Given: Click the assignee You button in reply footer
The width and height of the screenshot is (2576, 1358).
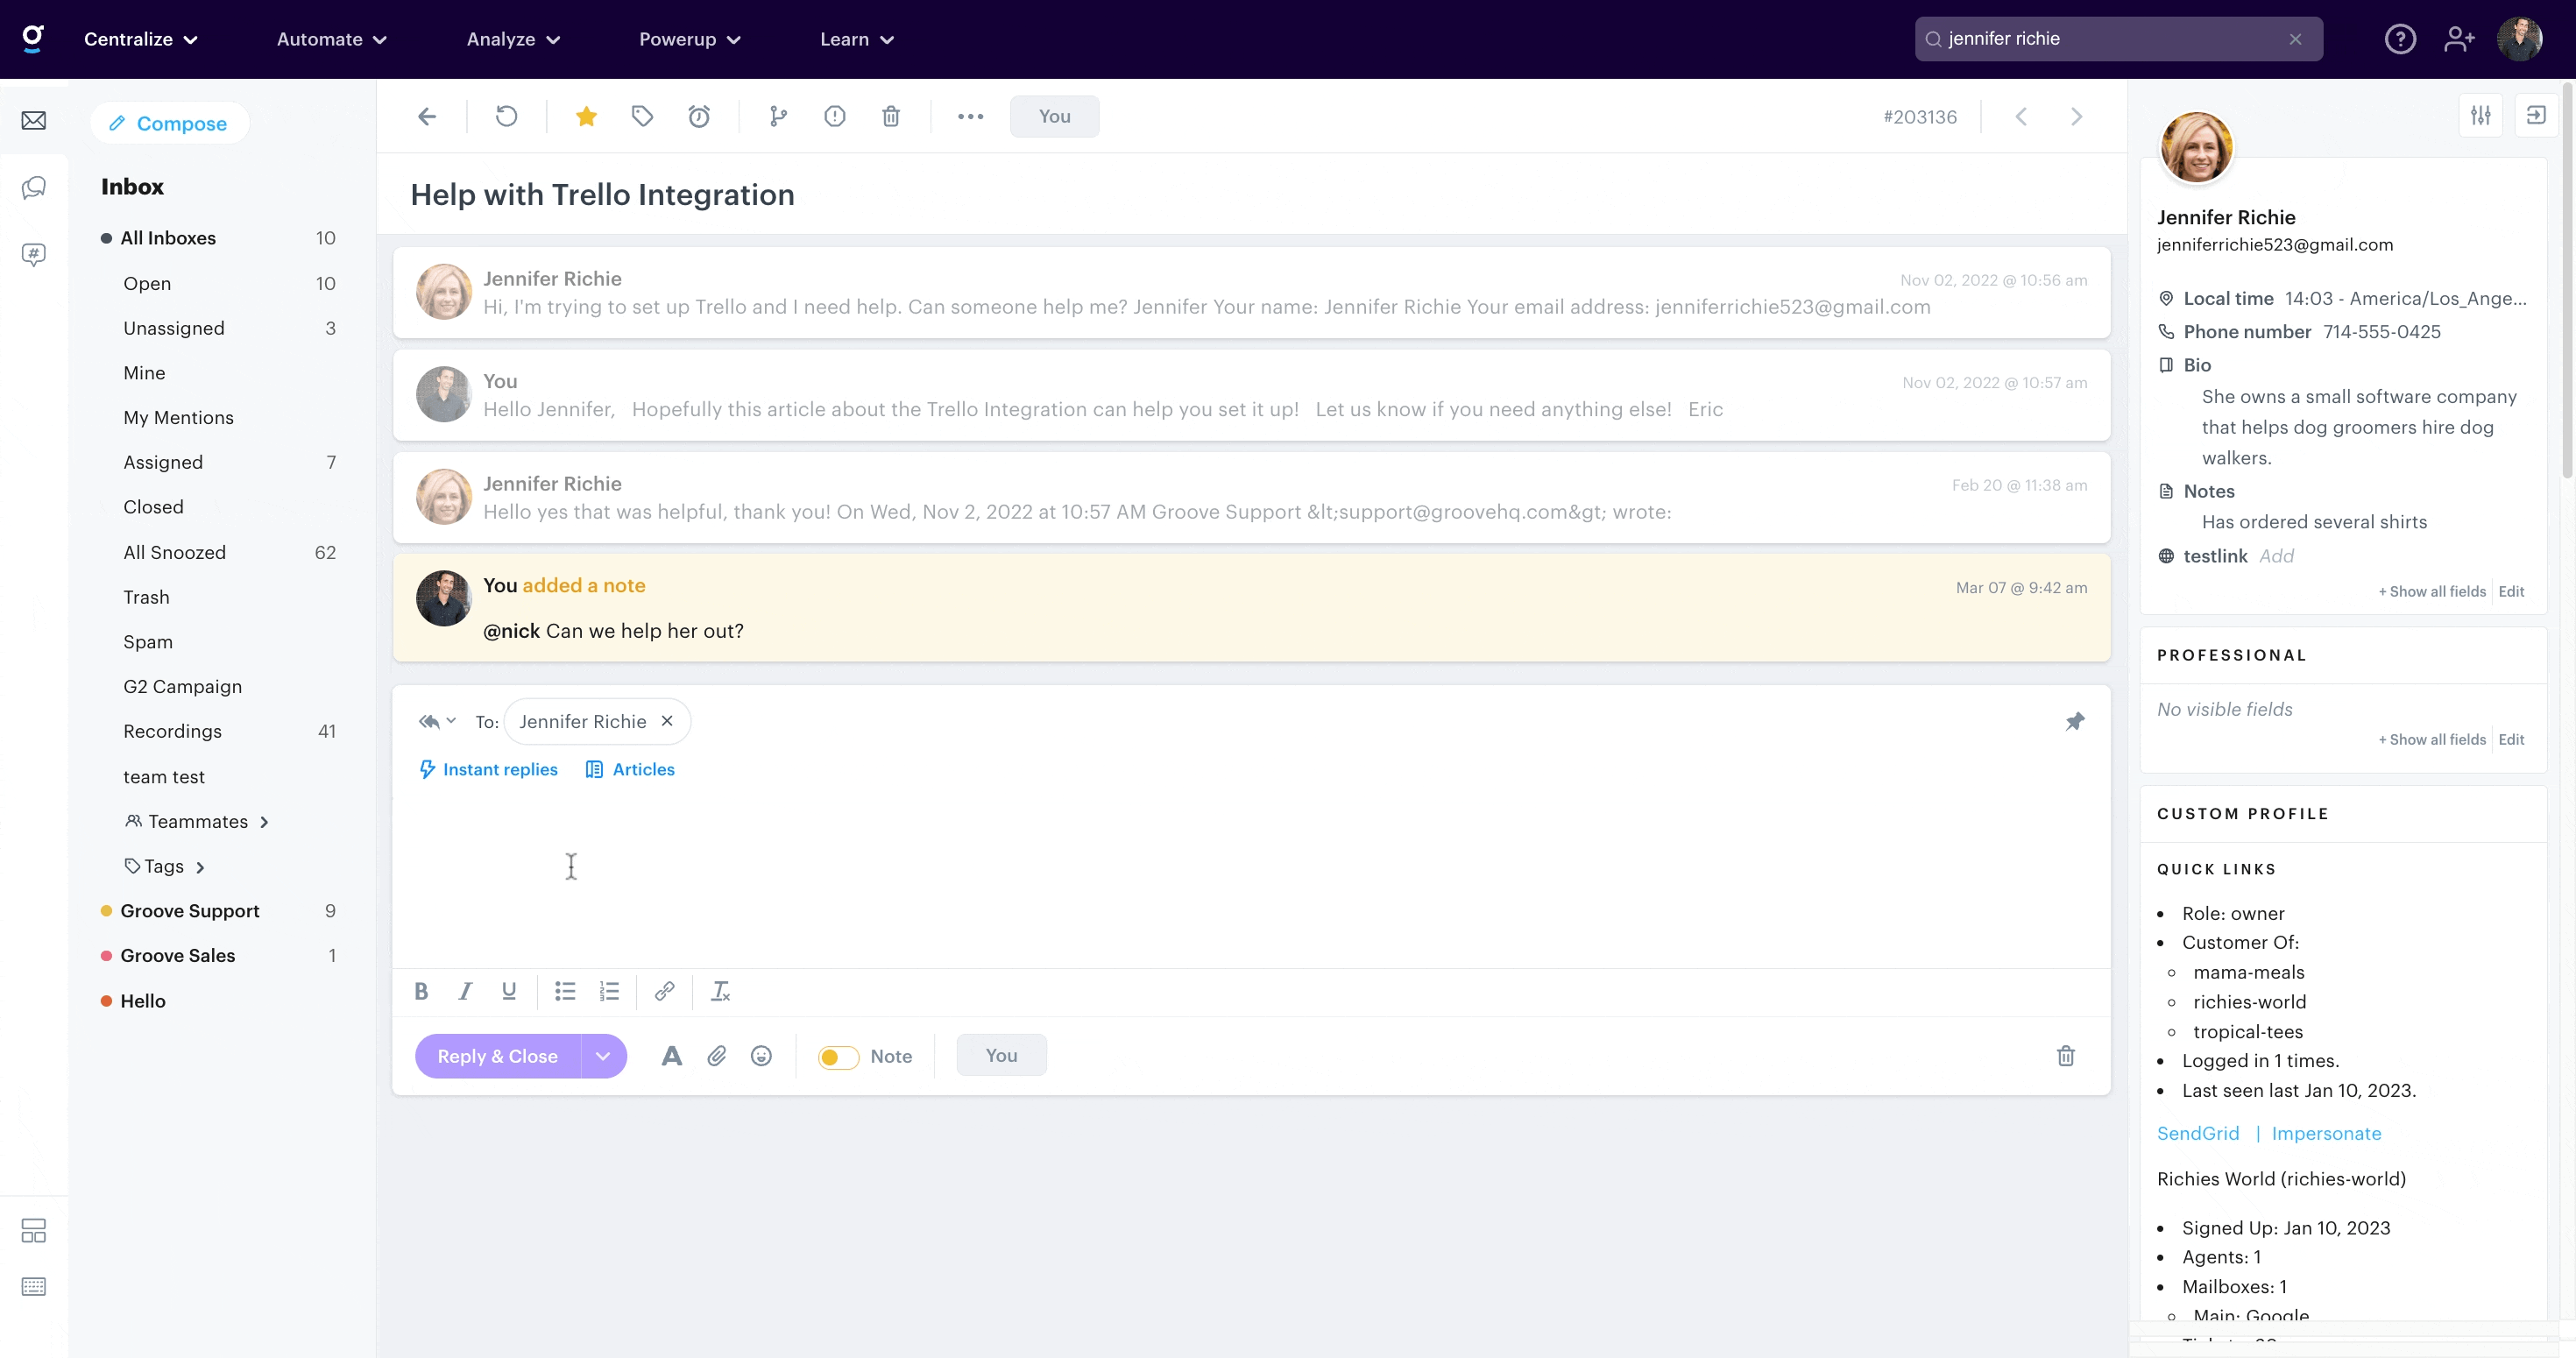Looking at the screenshot, I should (x=1001, y=1055).
